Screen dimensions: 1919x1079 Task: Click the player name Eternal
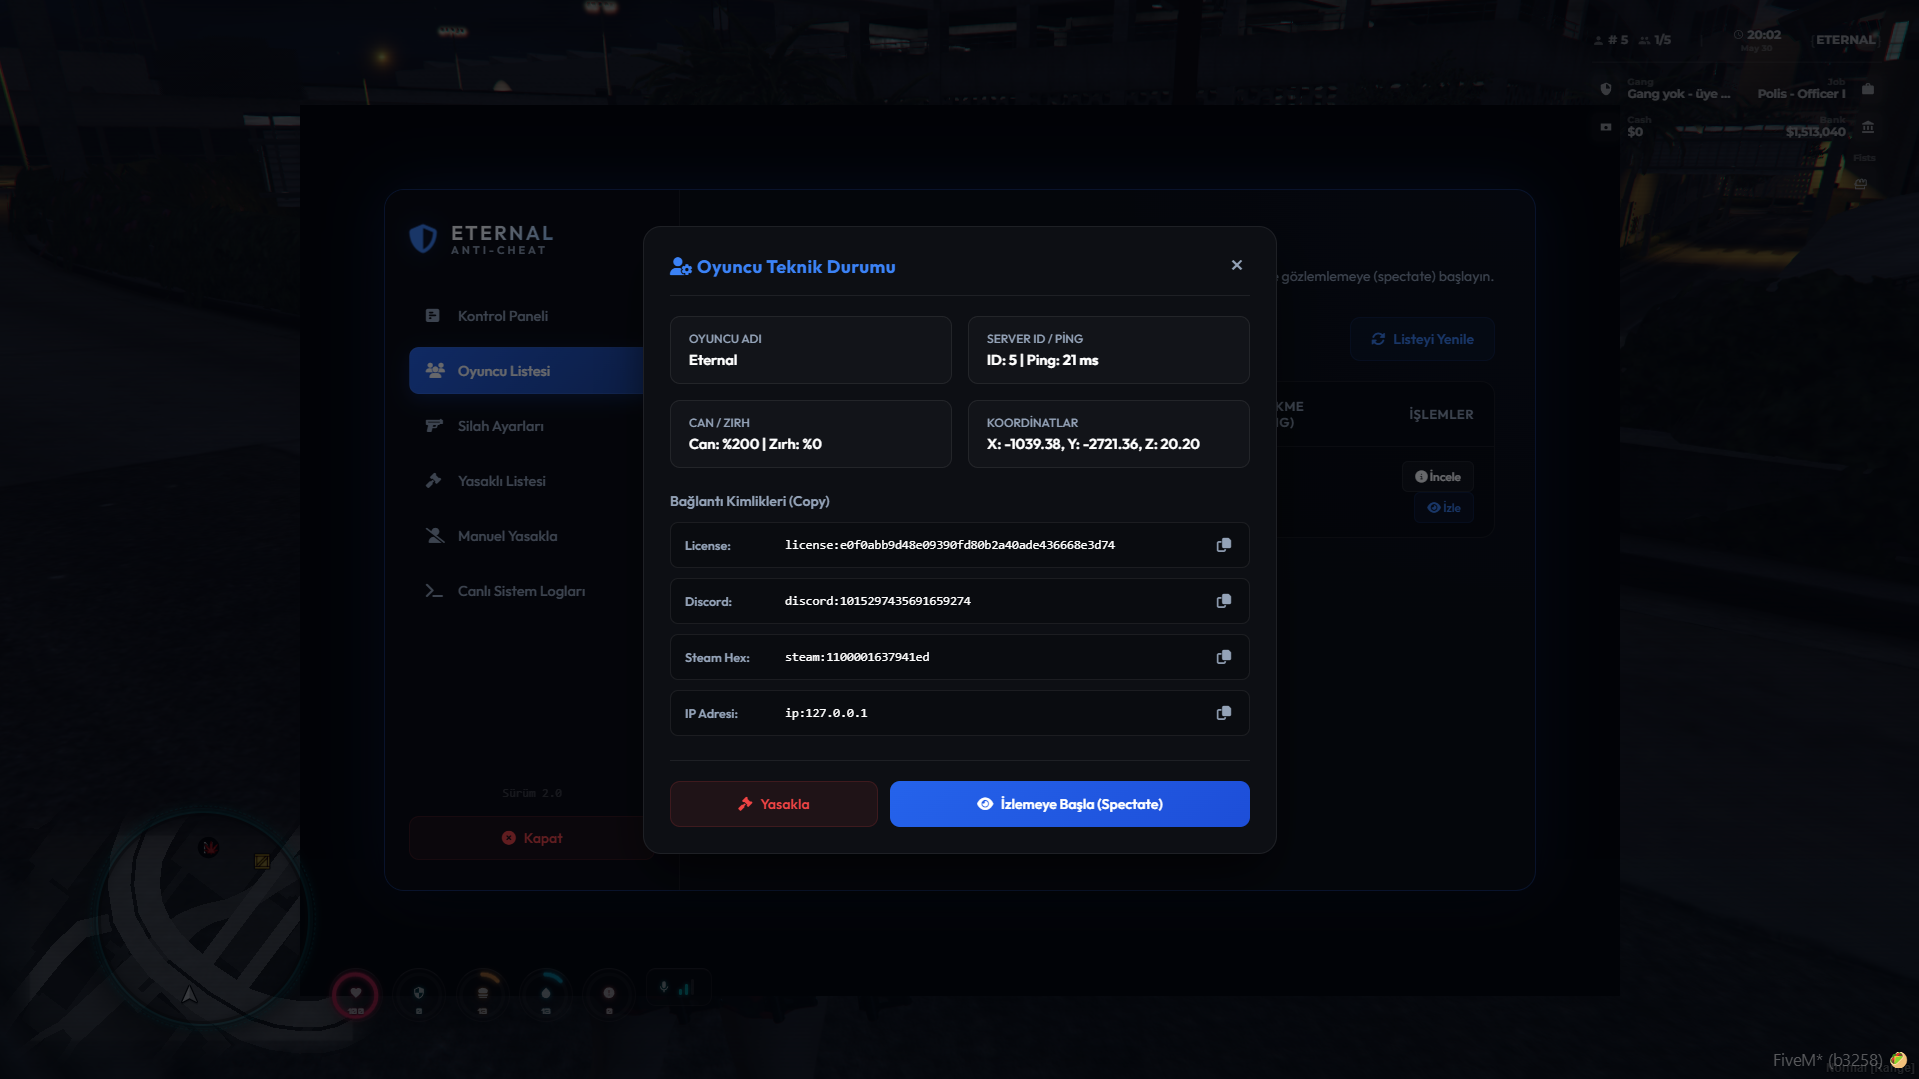tap(713, 360)
